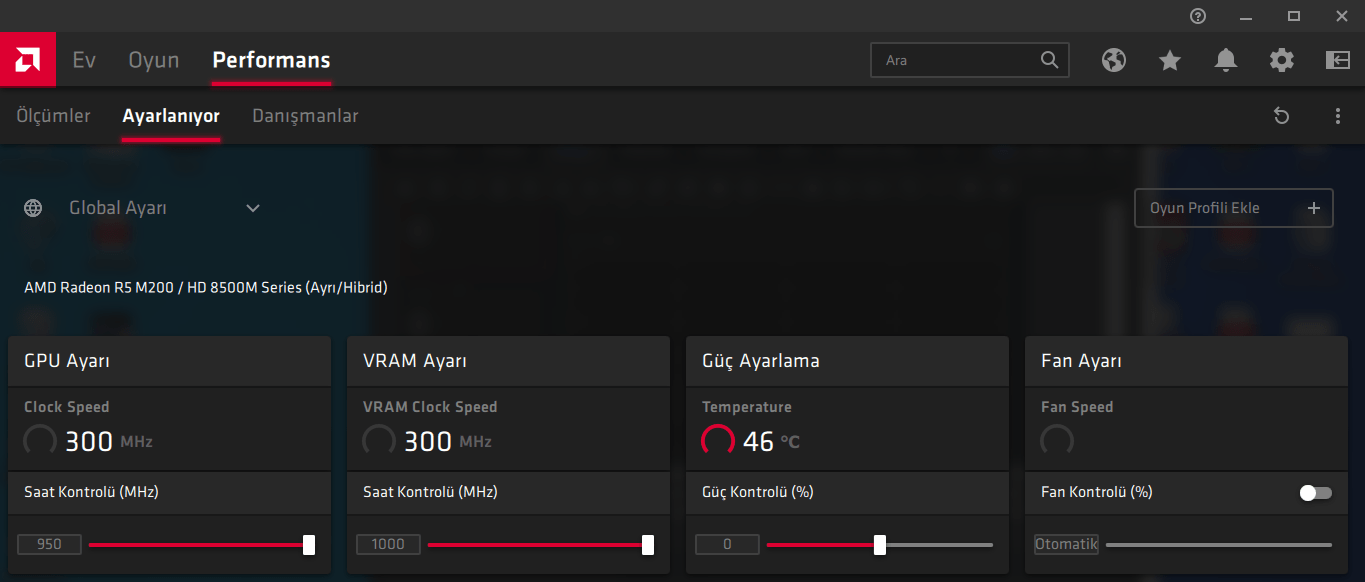Click the Oyun Profili Ekle button
1365x582 pixels.
point(1234,208)
